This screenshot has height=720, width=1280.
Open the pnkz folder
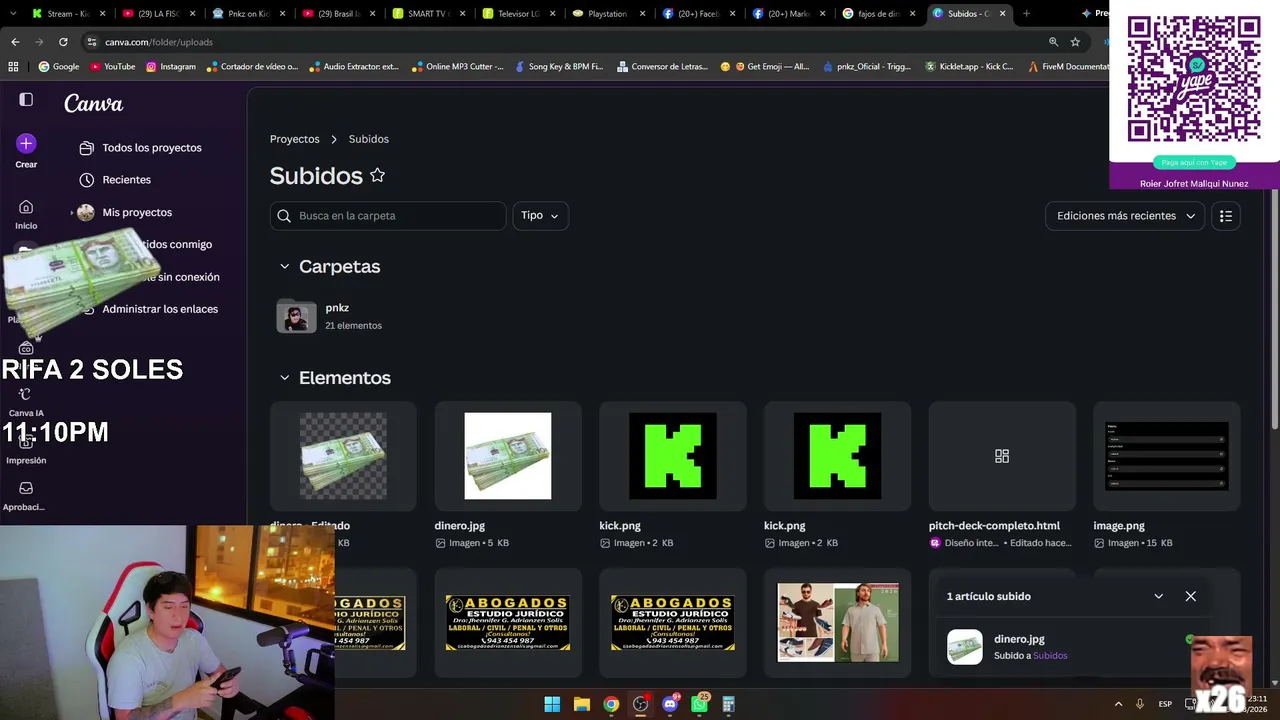[x=330, y=316]
